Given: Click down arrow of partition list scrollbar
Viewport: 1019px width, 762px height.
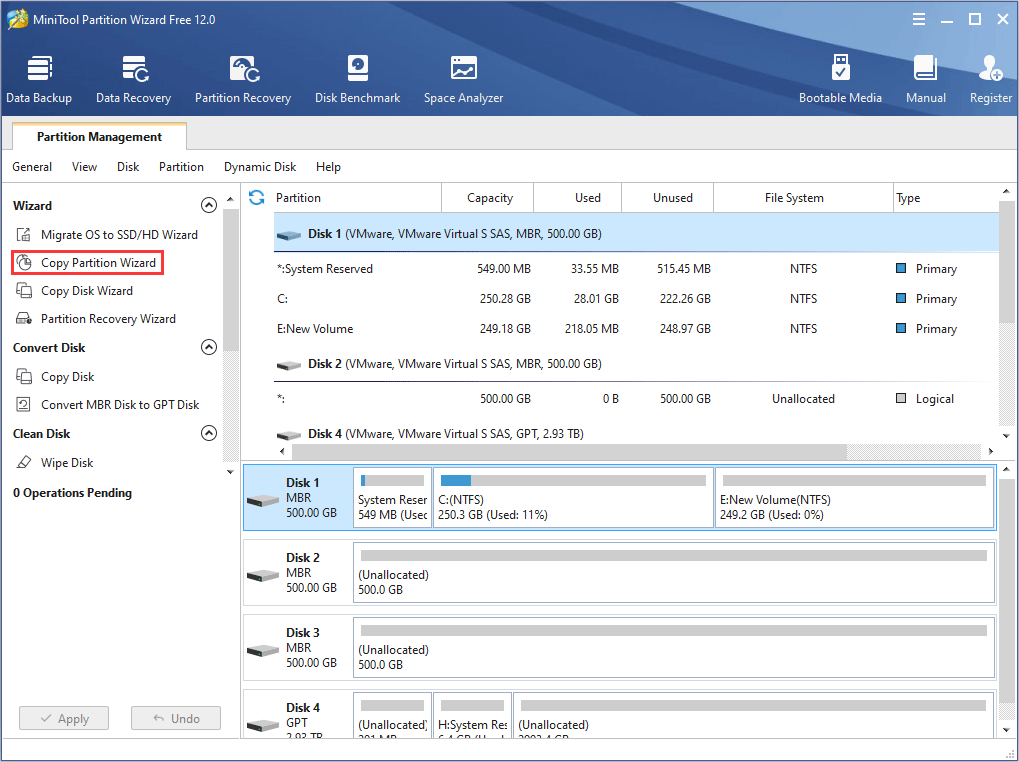Looking at the screenshot, I should (x=1006, y=436).
